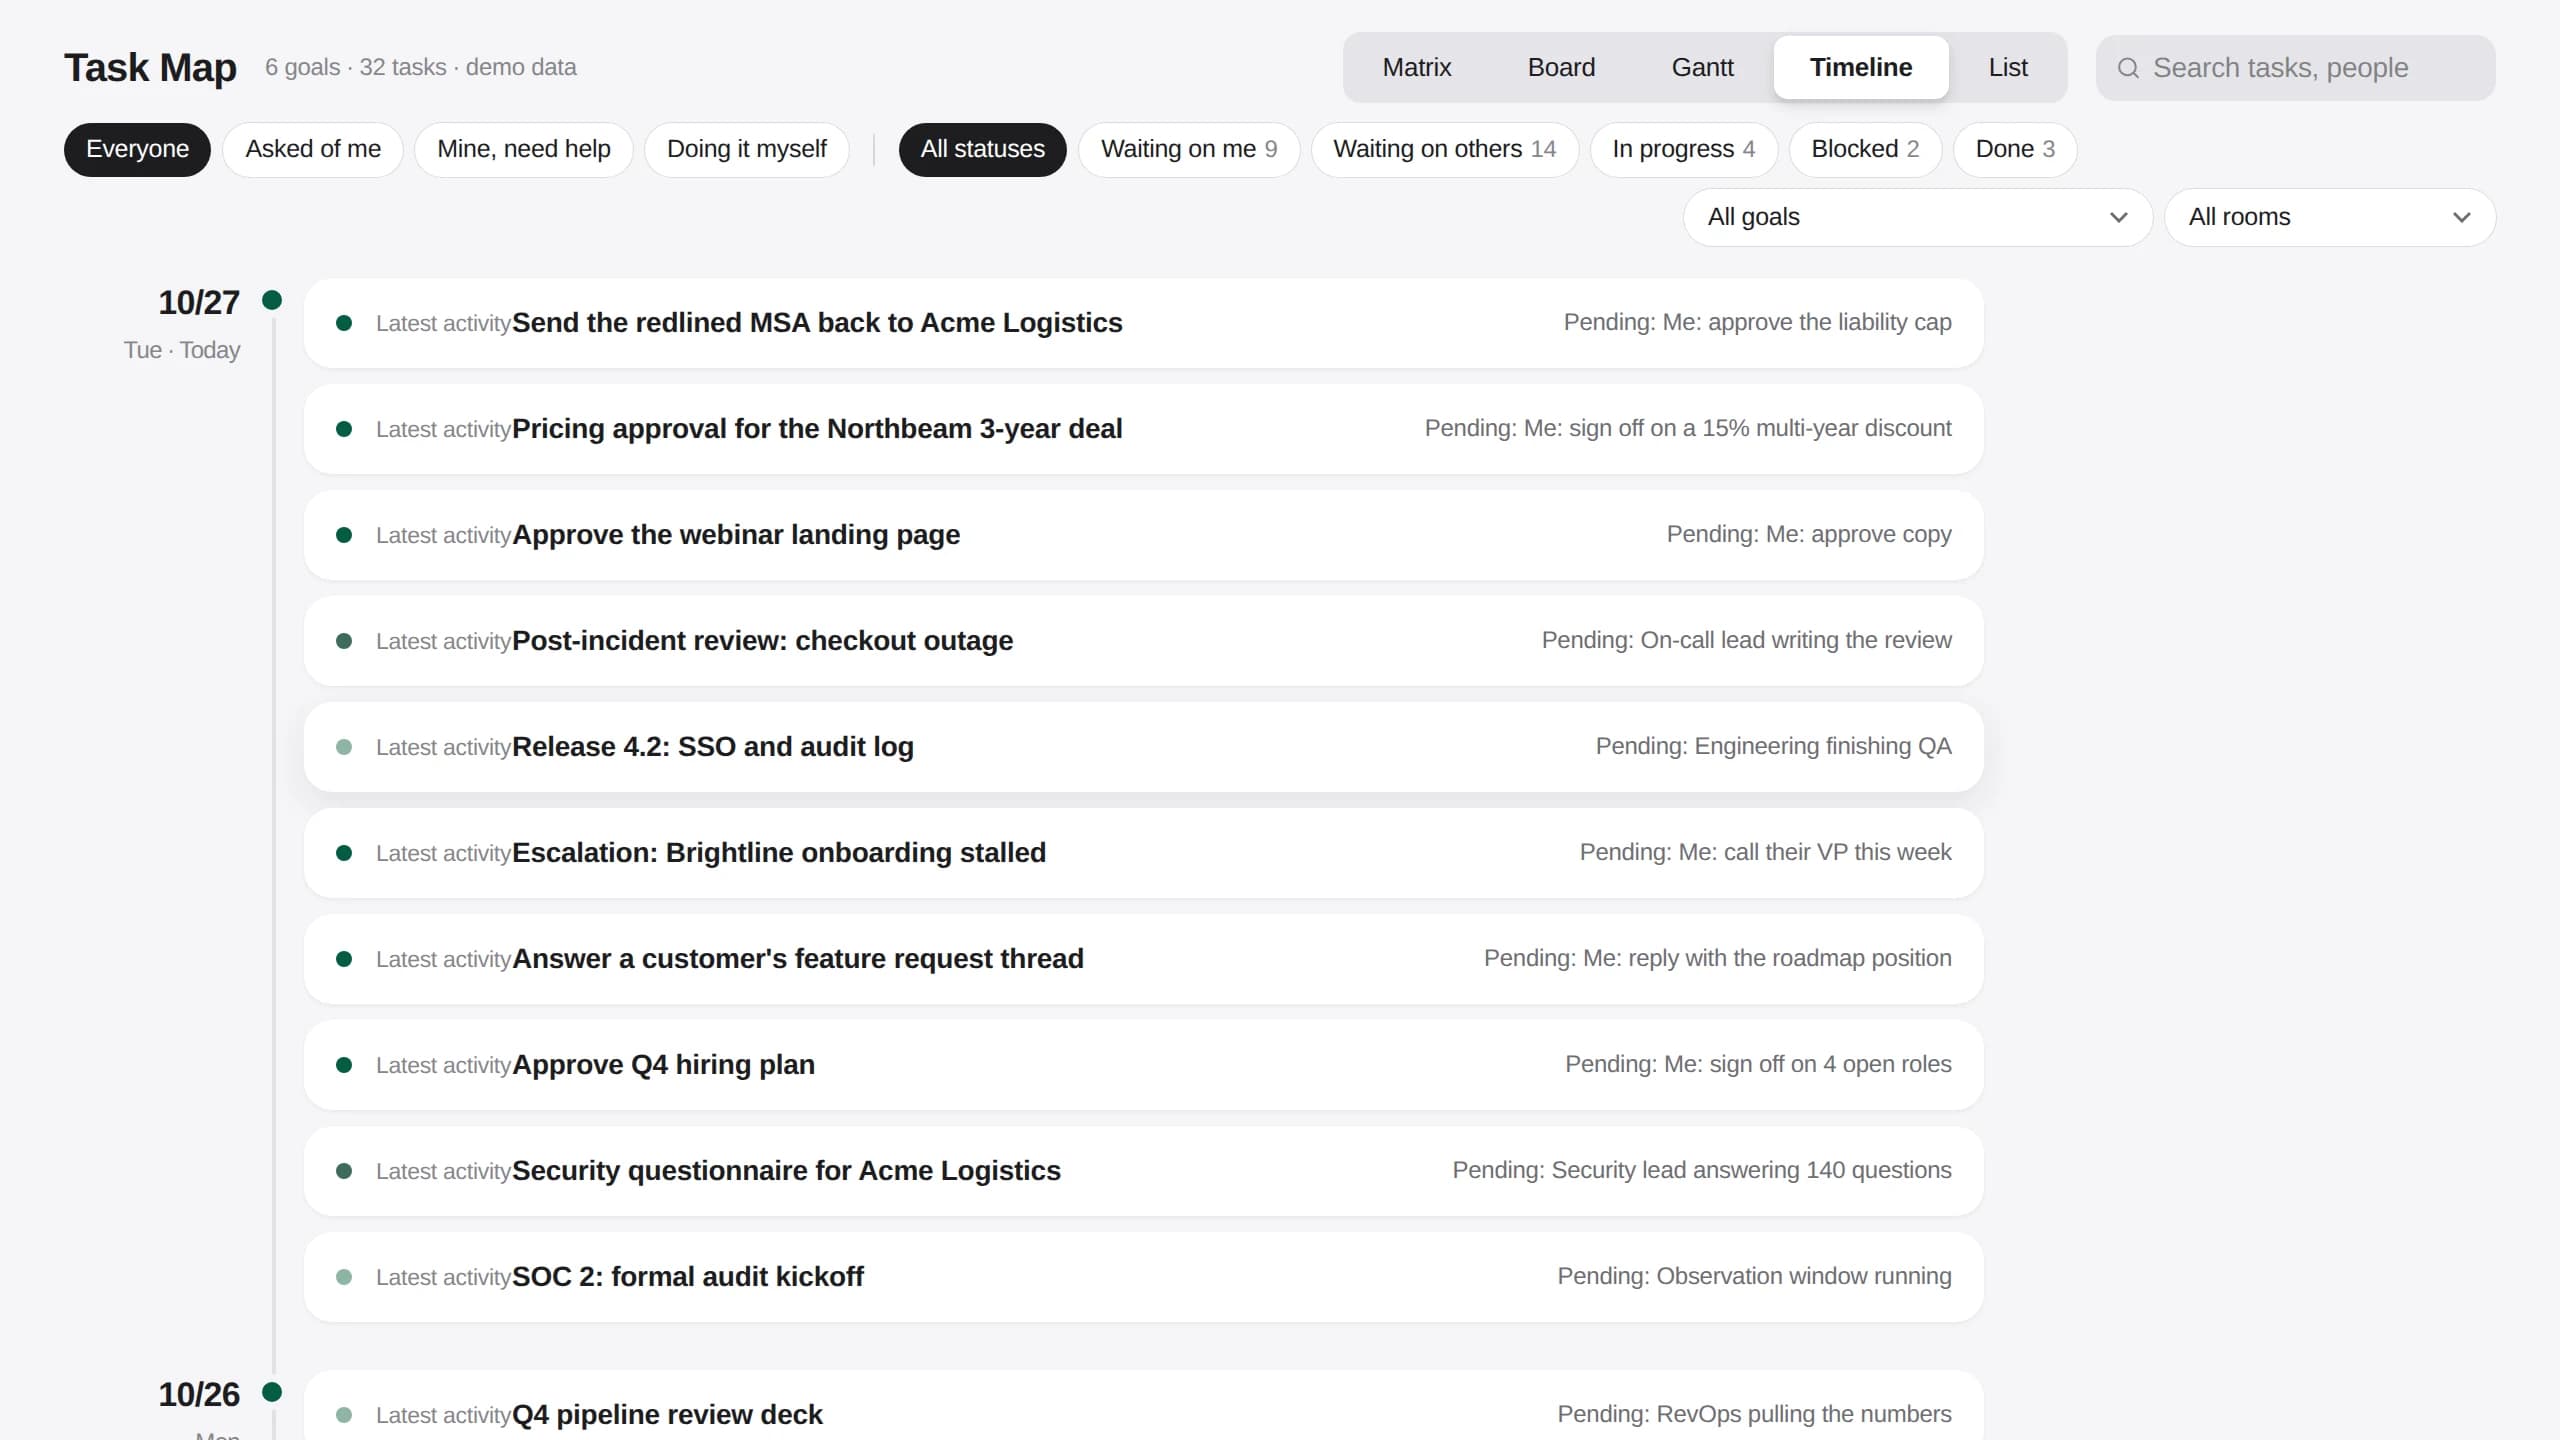Click 'Pending: Observation window running' text

click(x=1754, y=1276)
